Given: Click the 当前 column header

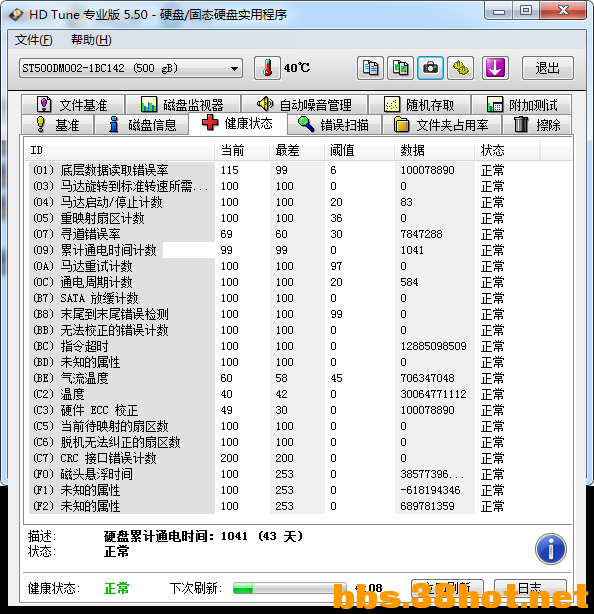Looking at the screenshot, I should pos(242,150).
